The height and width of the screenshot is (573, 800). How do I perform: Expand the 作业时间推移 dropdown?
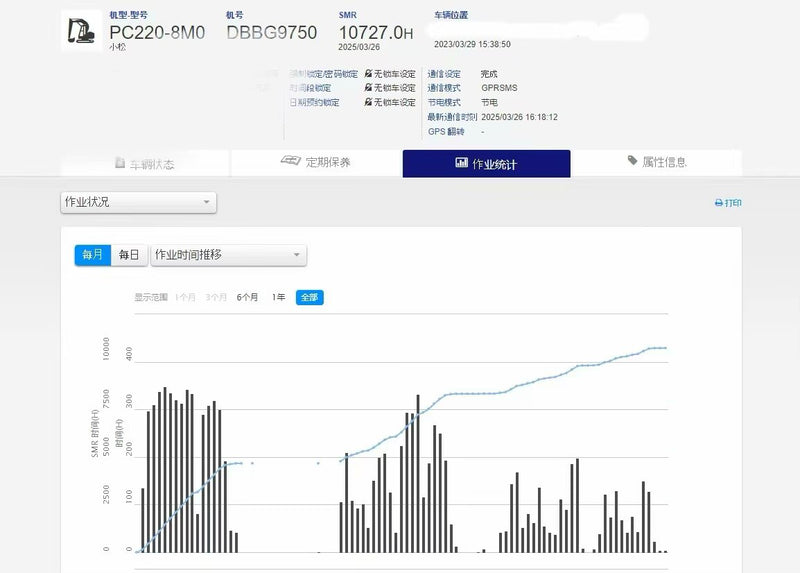(x=228, y=255)
